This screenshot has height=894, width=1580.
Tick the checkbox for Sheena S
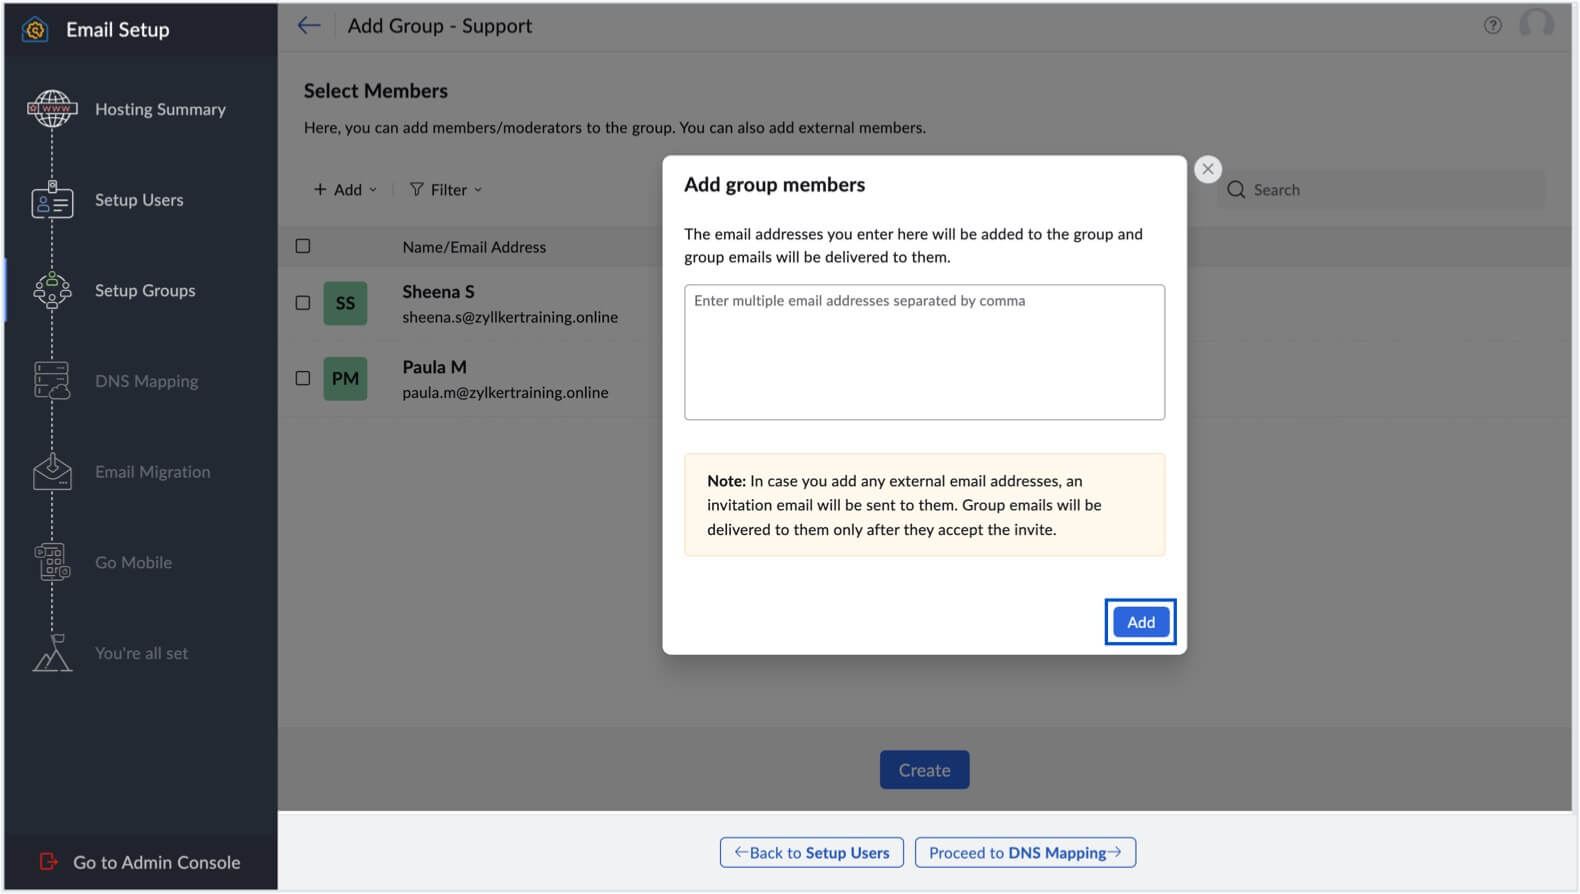click(x=303, y=303)
